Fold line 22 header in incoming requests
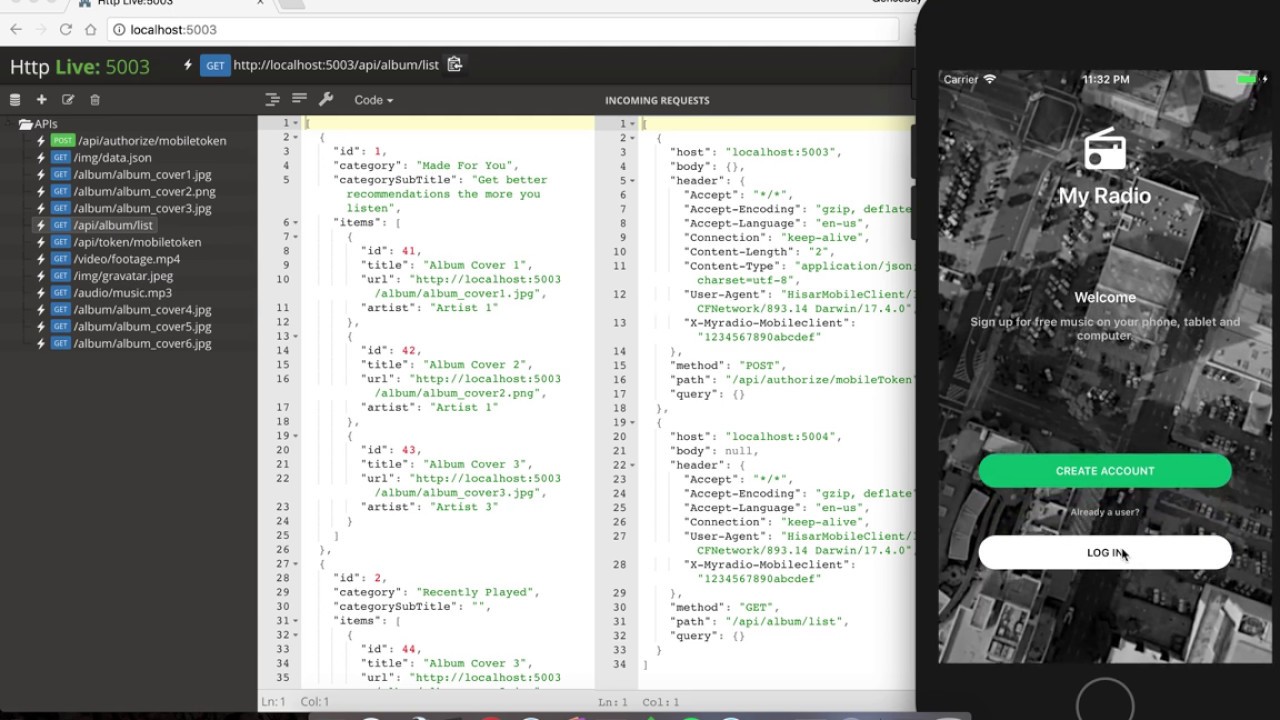1280x720 pixels. click(633, 465)
